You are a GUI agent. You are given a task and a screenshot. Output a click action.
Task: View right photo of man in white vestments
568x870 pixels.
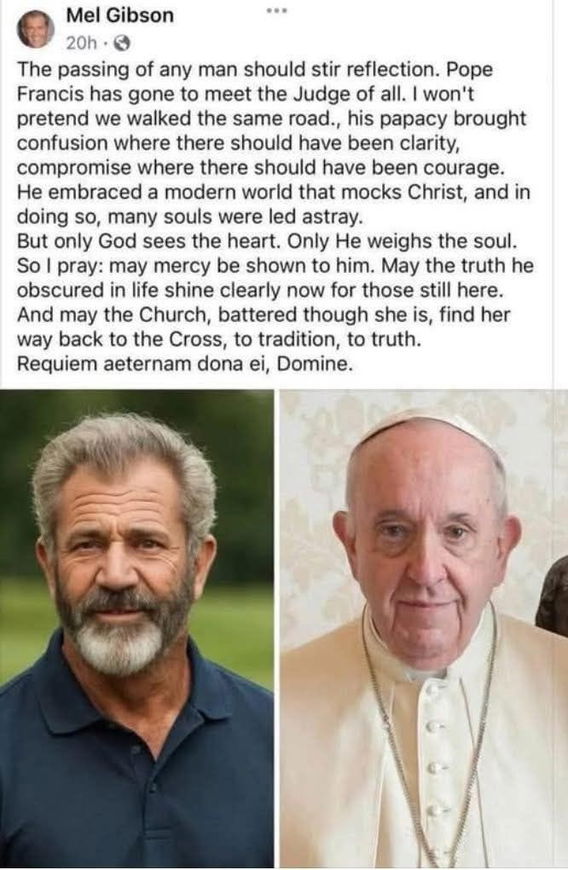[x=424, y=629]
